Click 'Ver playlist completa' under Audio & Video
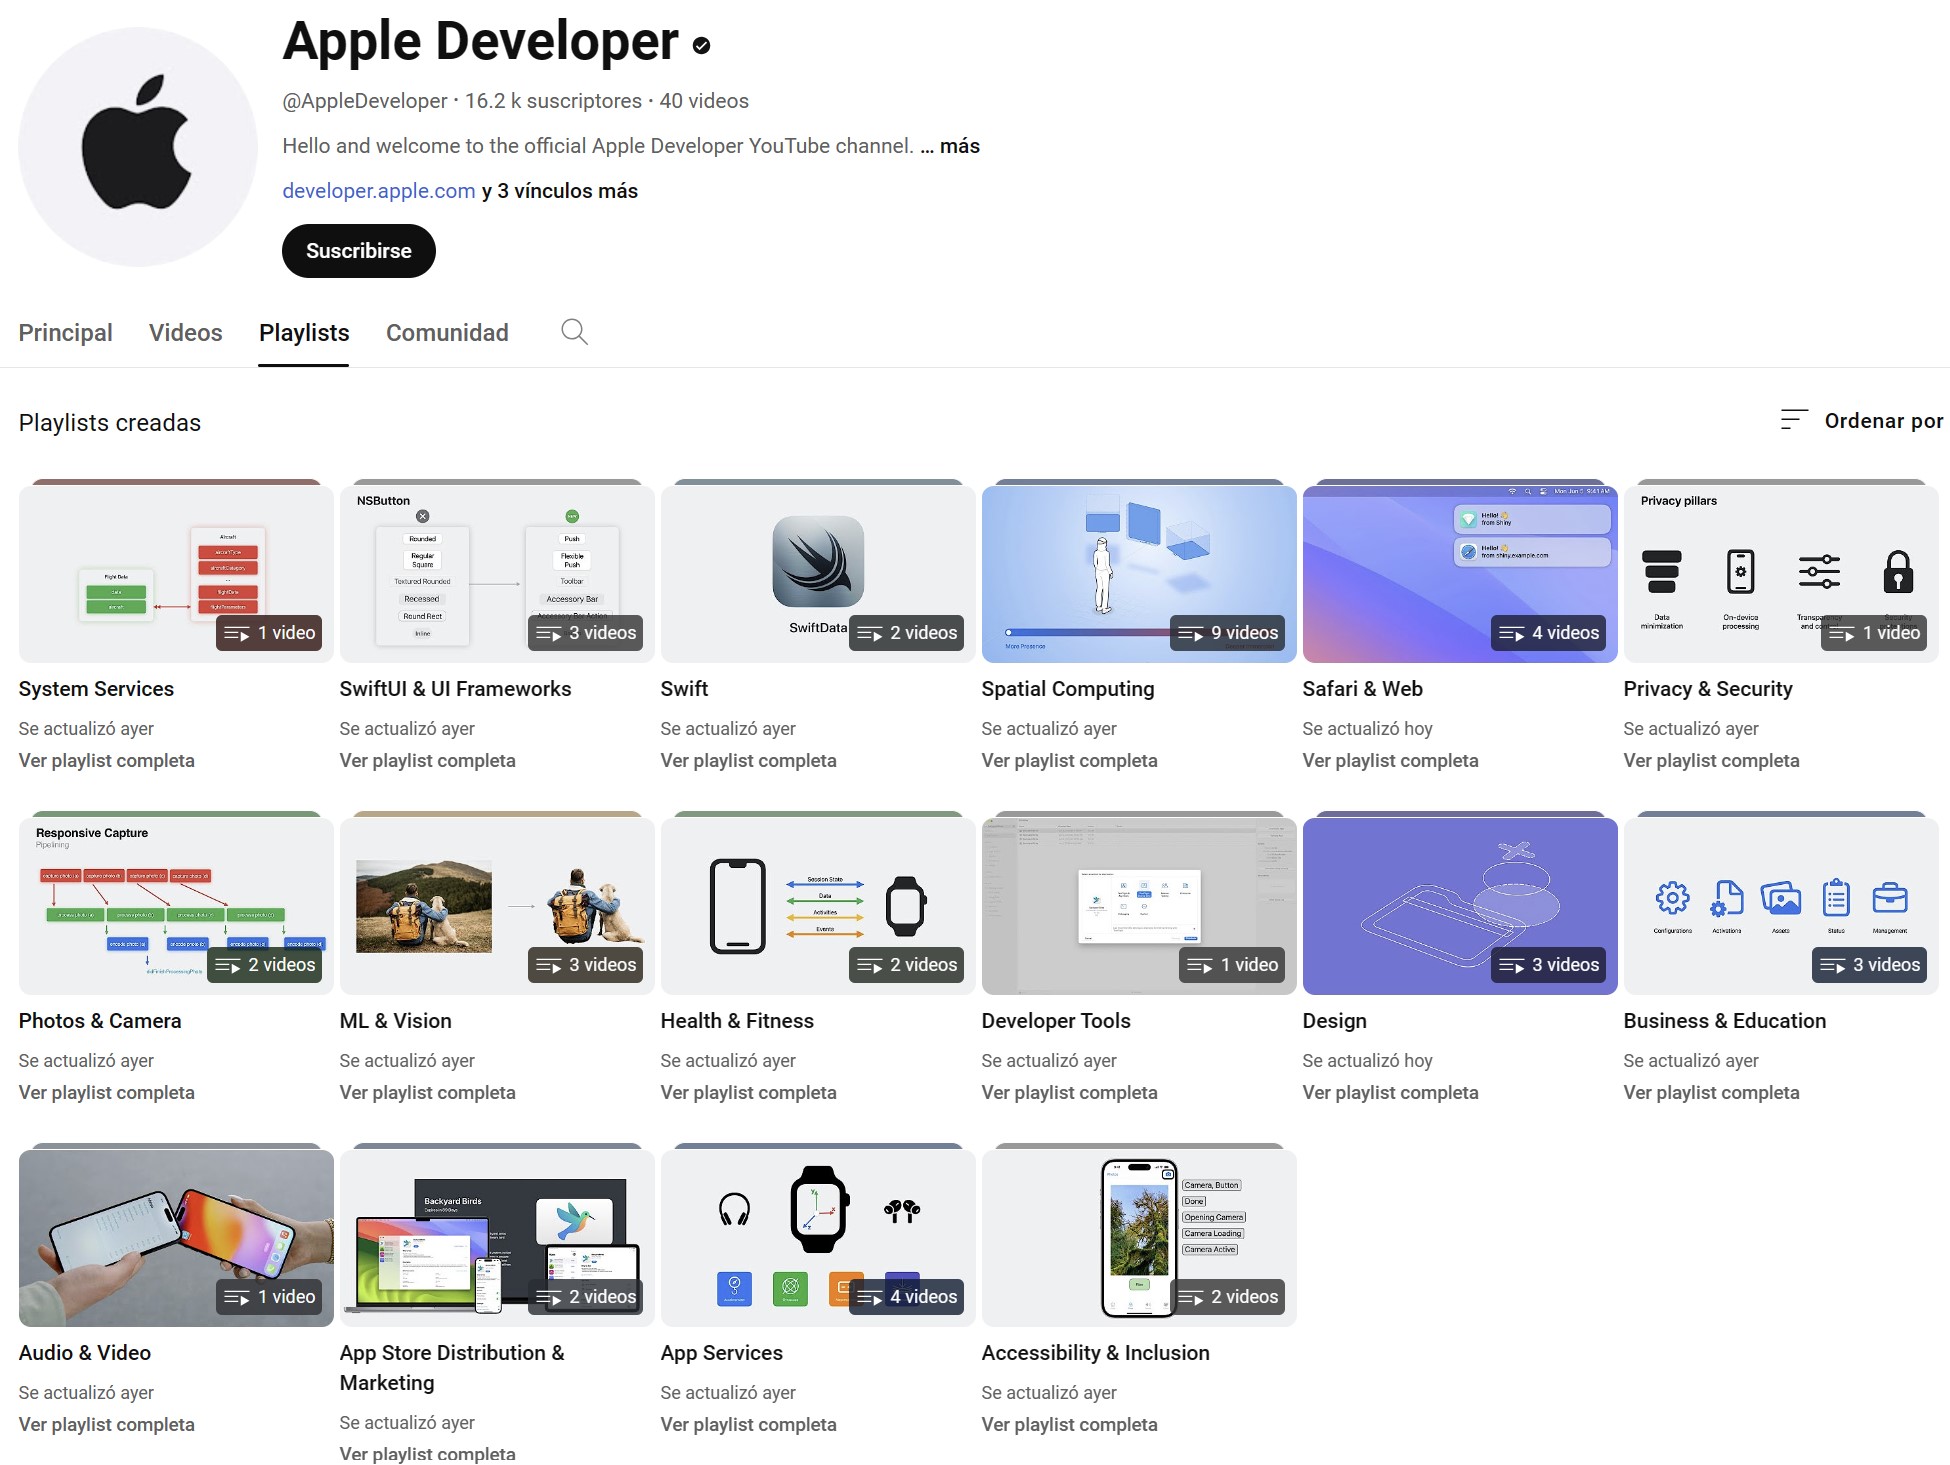The width and height of the screenshot is (1950, 1465). coord(106,1425)
